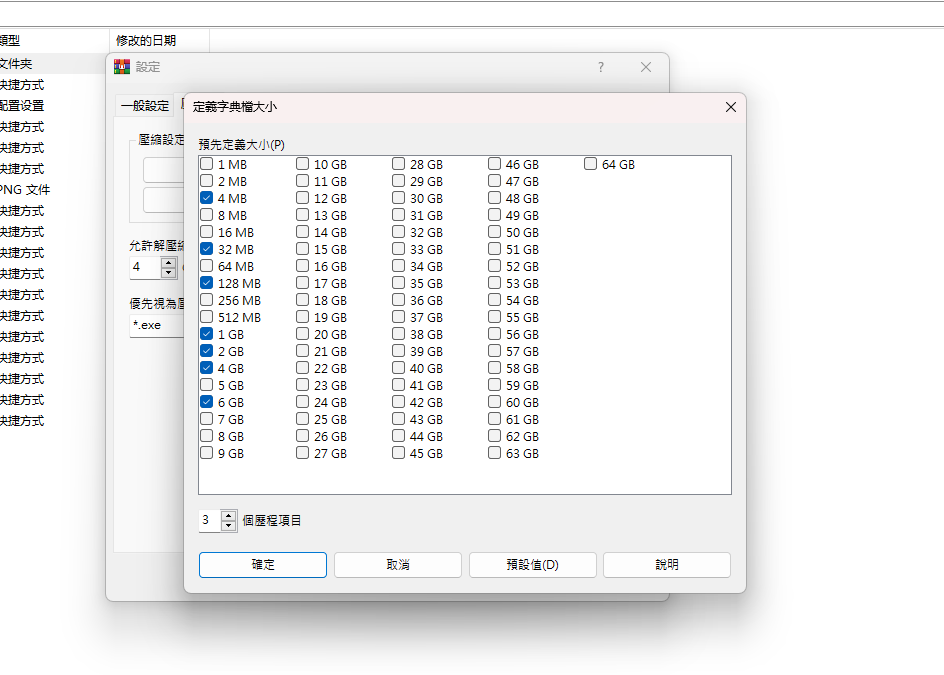
Task: Sort by the 修改的日期 column header
Action: click(x=160, y=40)
